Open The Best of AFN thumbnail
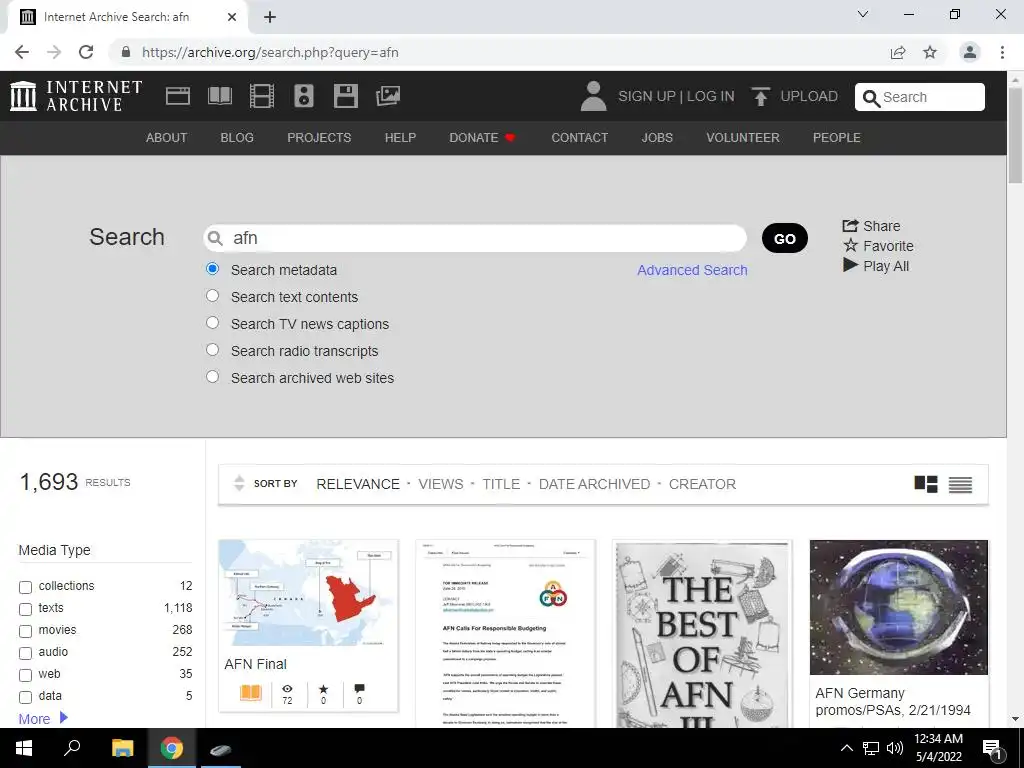 pos(702,633)
